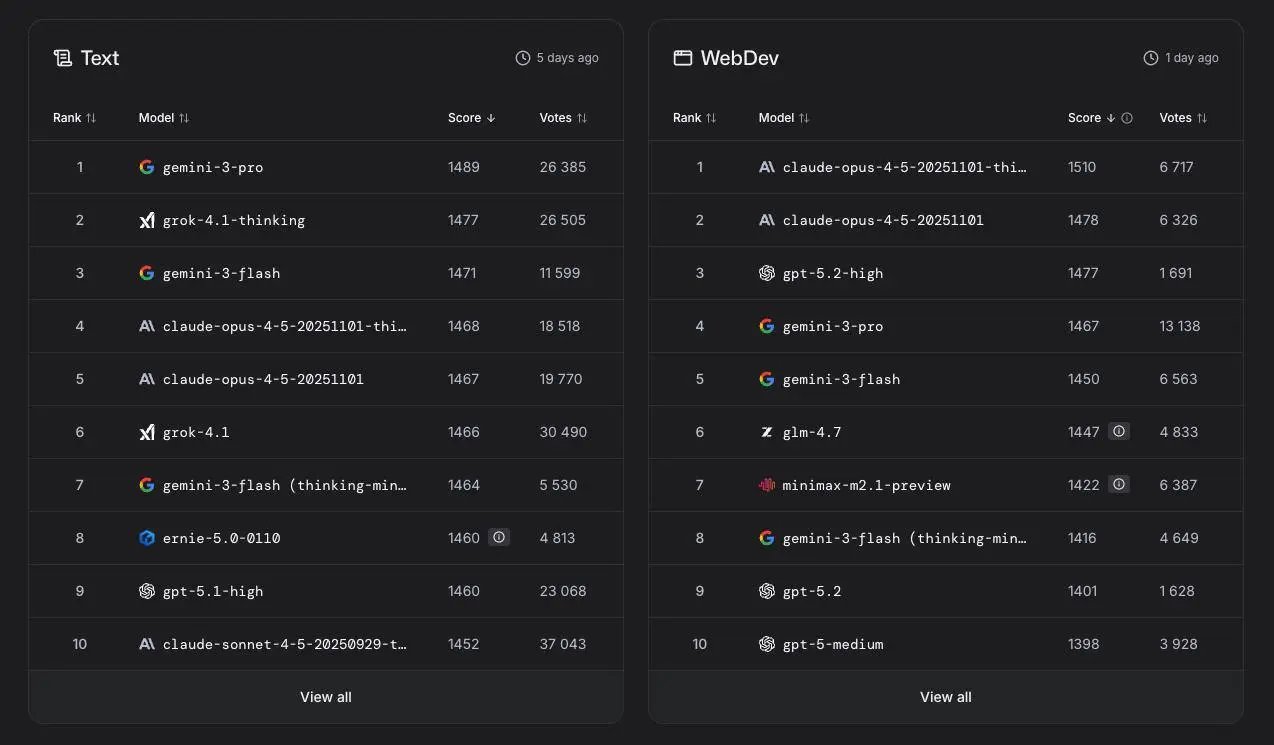Select gpt-5.2-high model name in WebDev
The image size is (1274, 745).
(x=833, y=273)
